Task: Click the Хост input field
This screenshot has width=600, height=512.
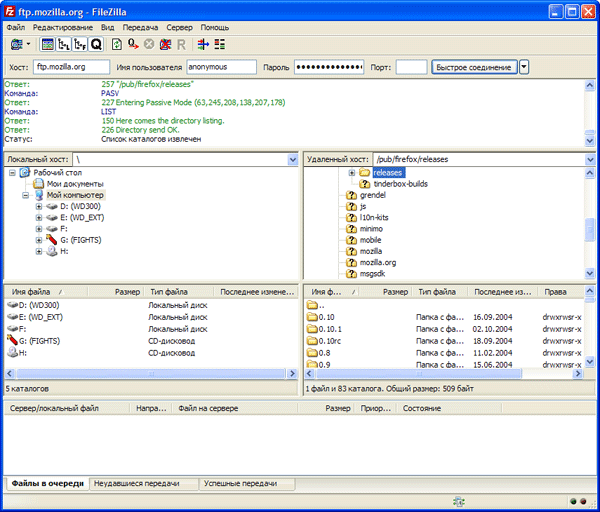Action: pyautogui.click(x=72, y=67)
